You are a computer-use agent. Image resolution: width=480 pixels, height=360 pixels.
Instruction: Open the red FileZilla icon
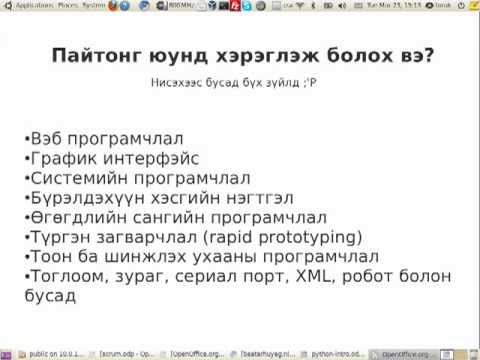pos(236,6)
